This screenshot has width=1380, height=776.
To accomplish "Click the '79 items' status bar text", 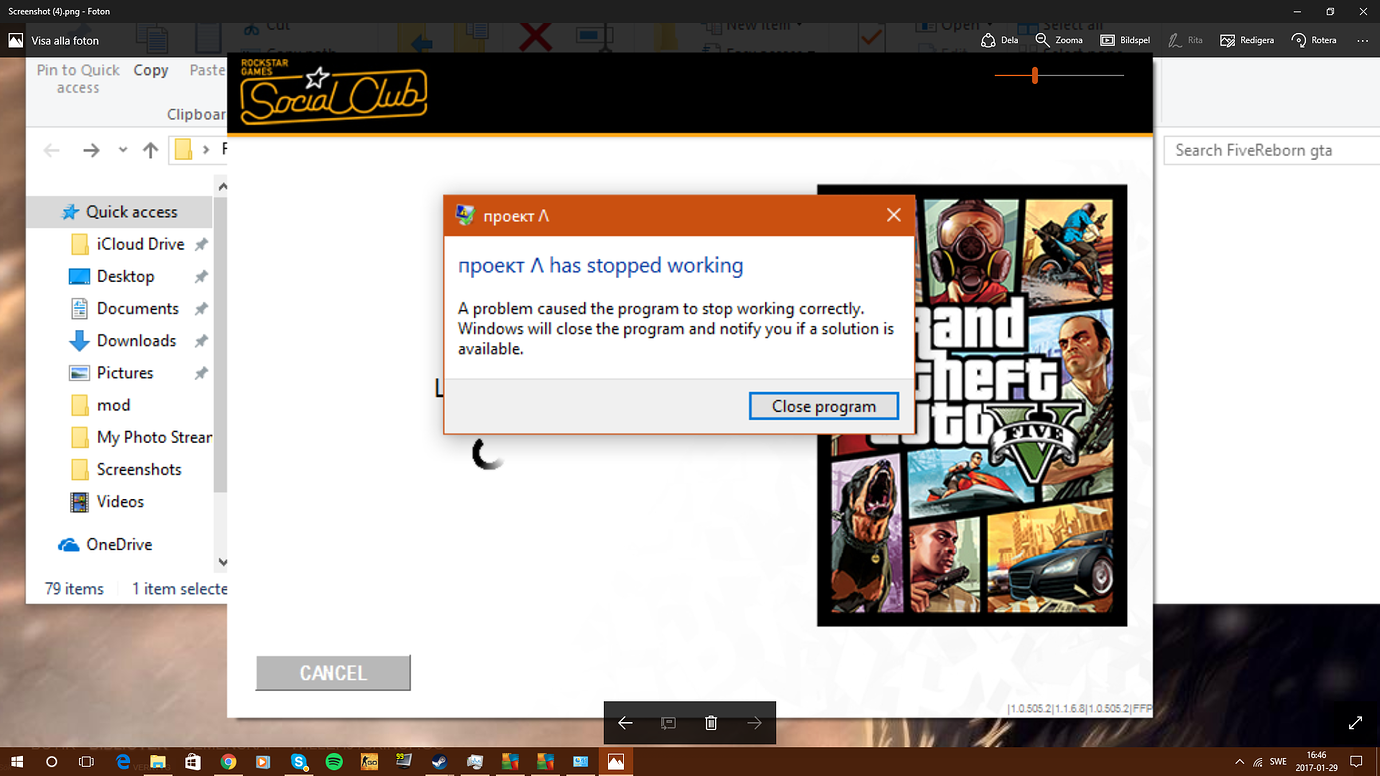I will click(x=74, y=589).
